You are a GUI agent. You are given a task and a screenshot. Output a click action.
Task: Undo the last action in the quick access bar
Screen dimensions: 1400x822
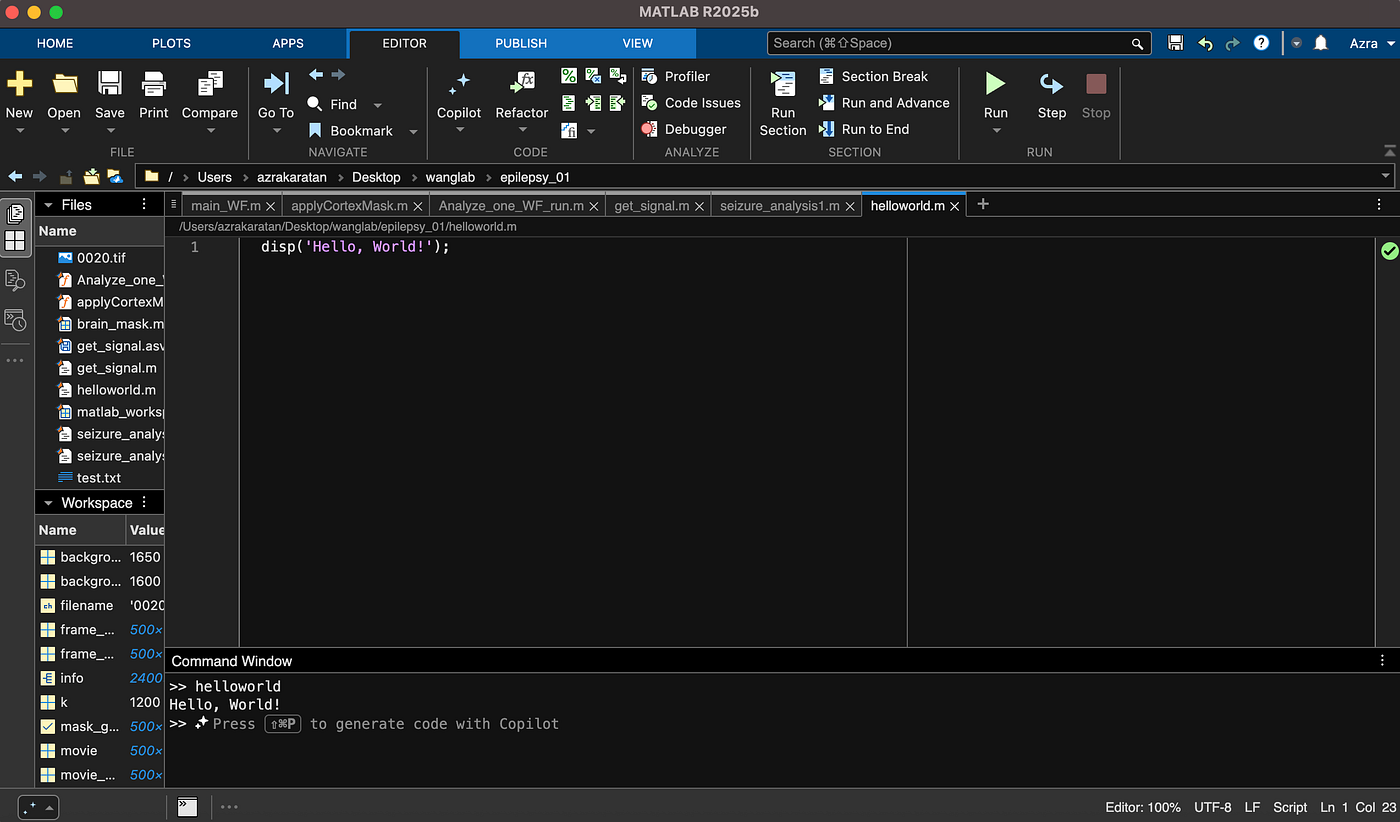[x=1205, y=43]
